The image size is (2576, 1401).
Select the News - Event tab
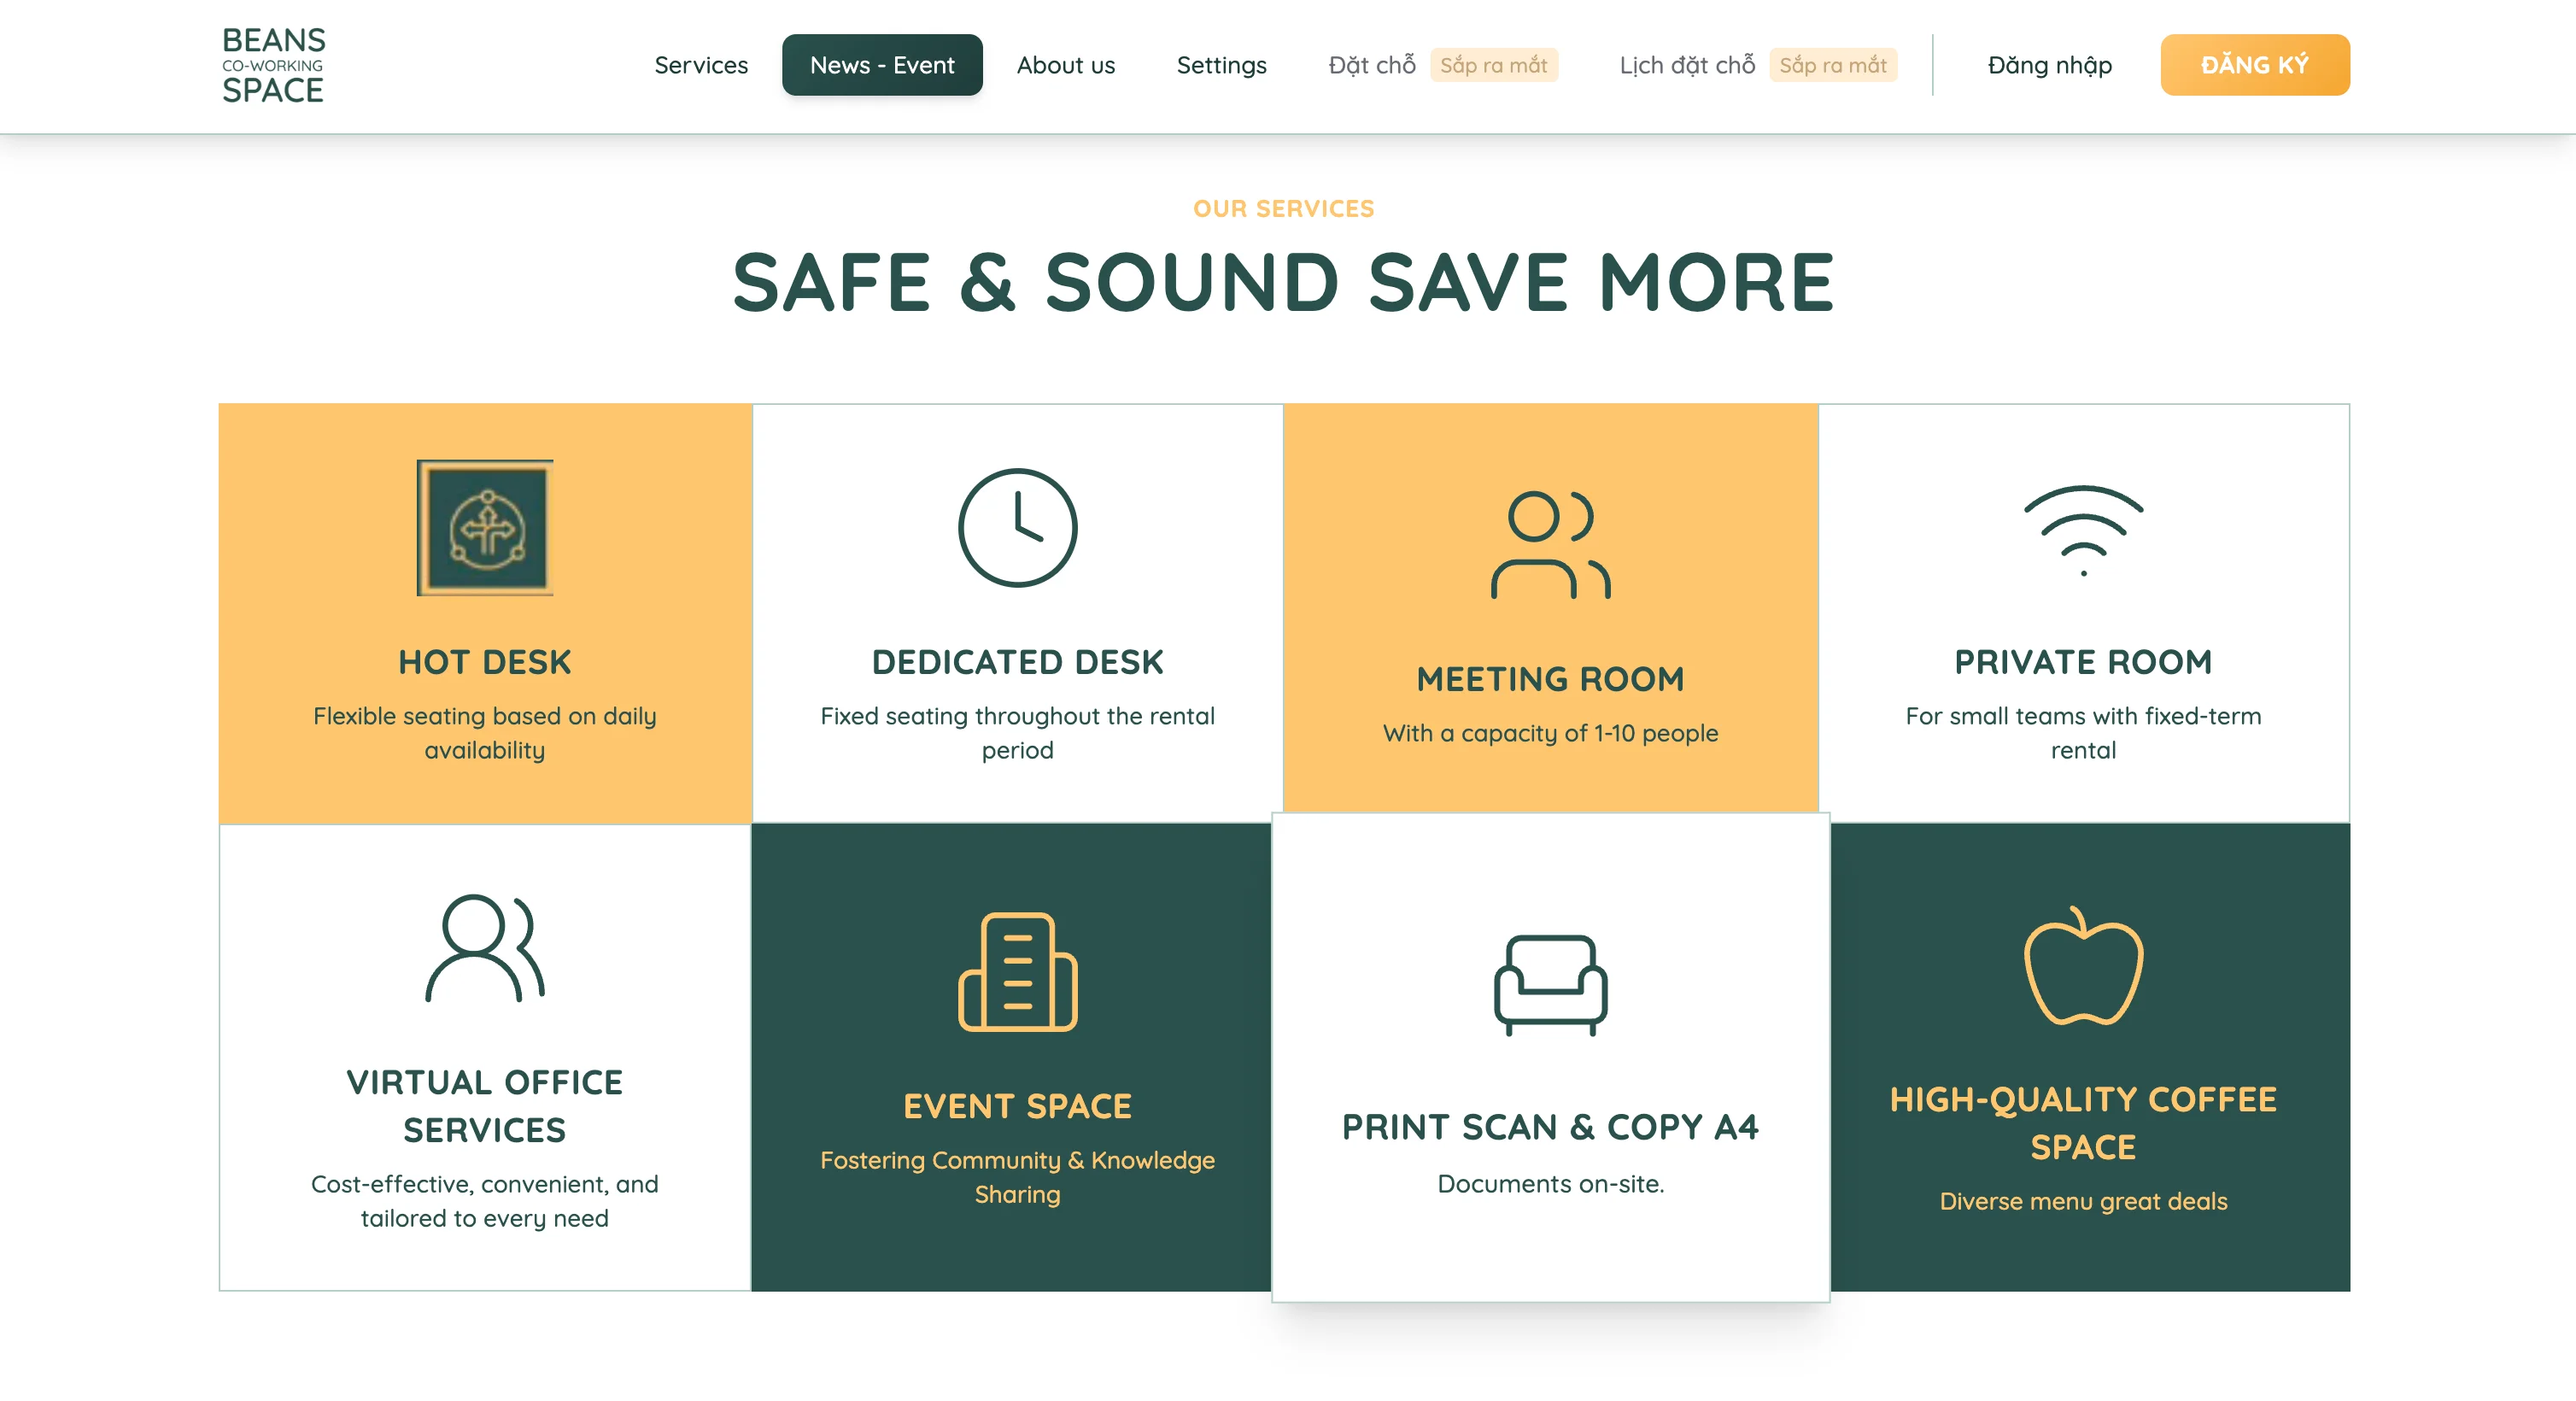882,65
